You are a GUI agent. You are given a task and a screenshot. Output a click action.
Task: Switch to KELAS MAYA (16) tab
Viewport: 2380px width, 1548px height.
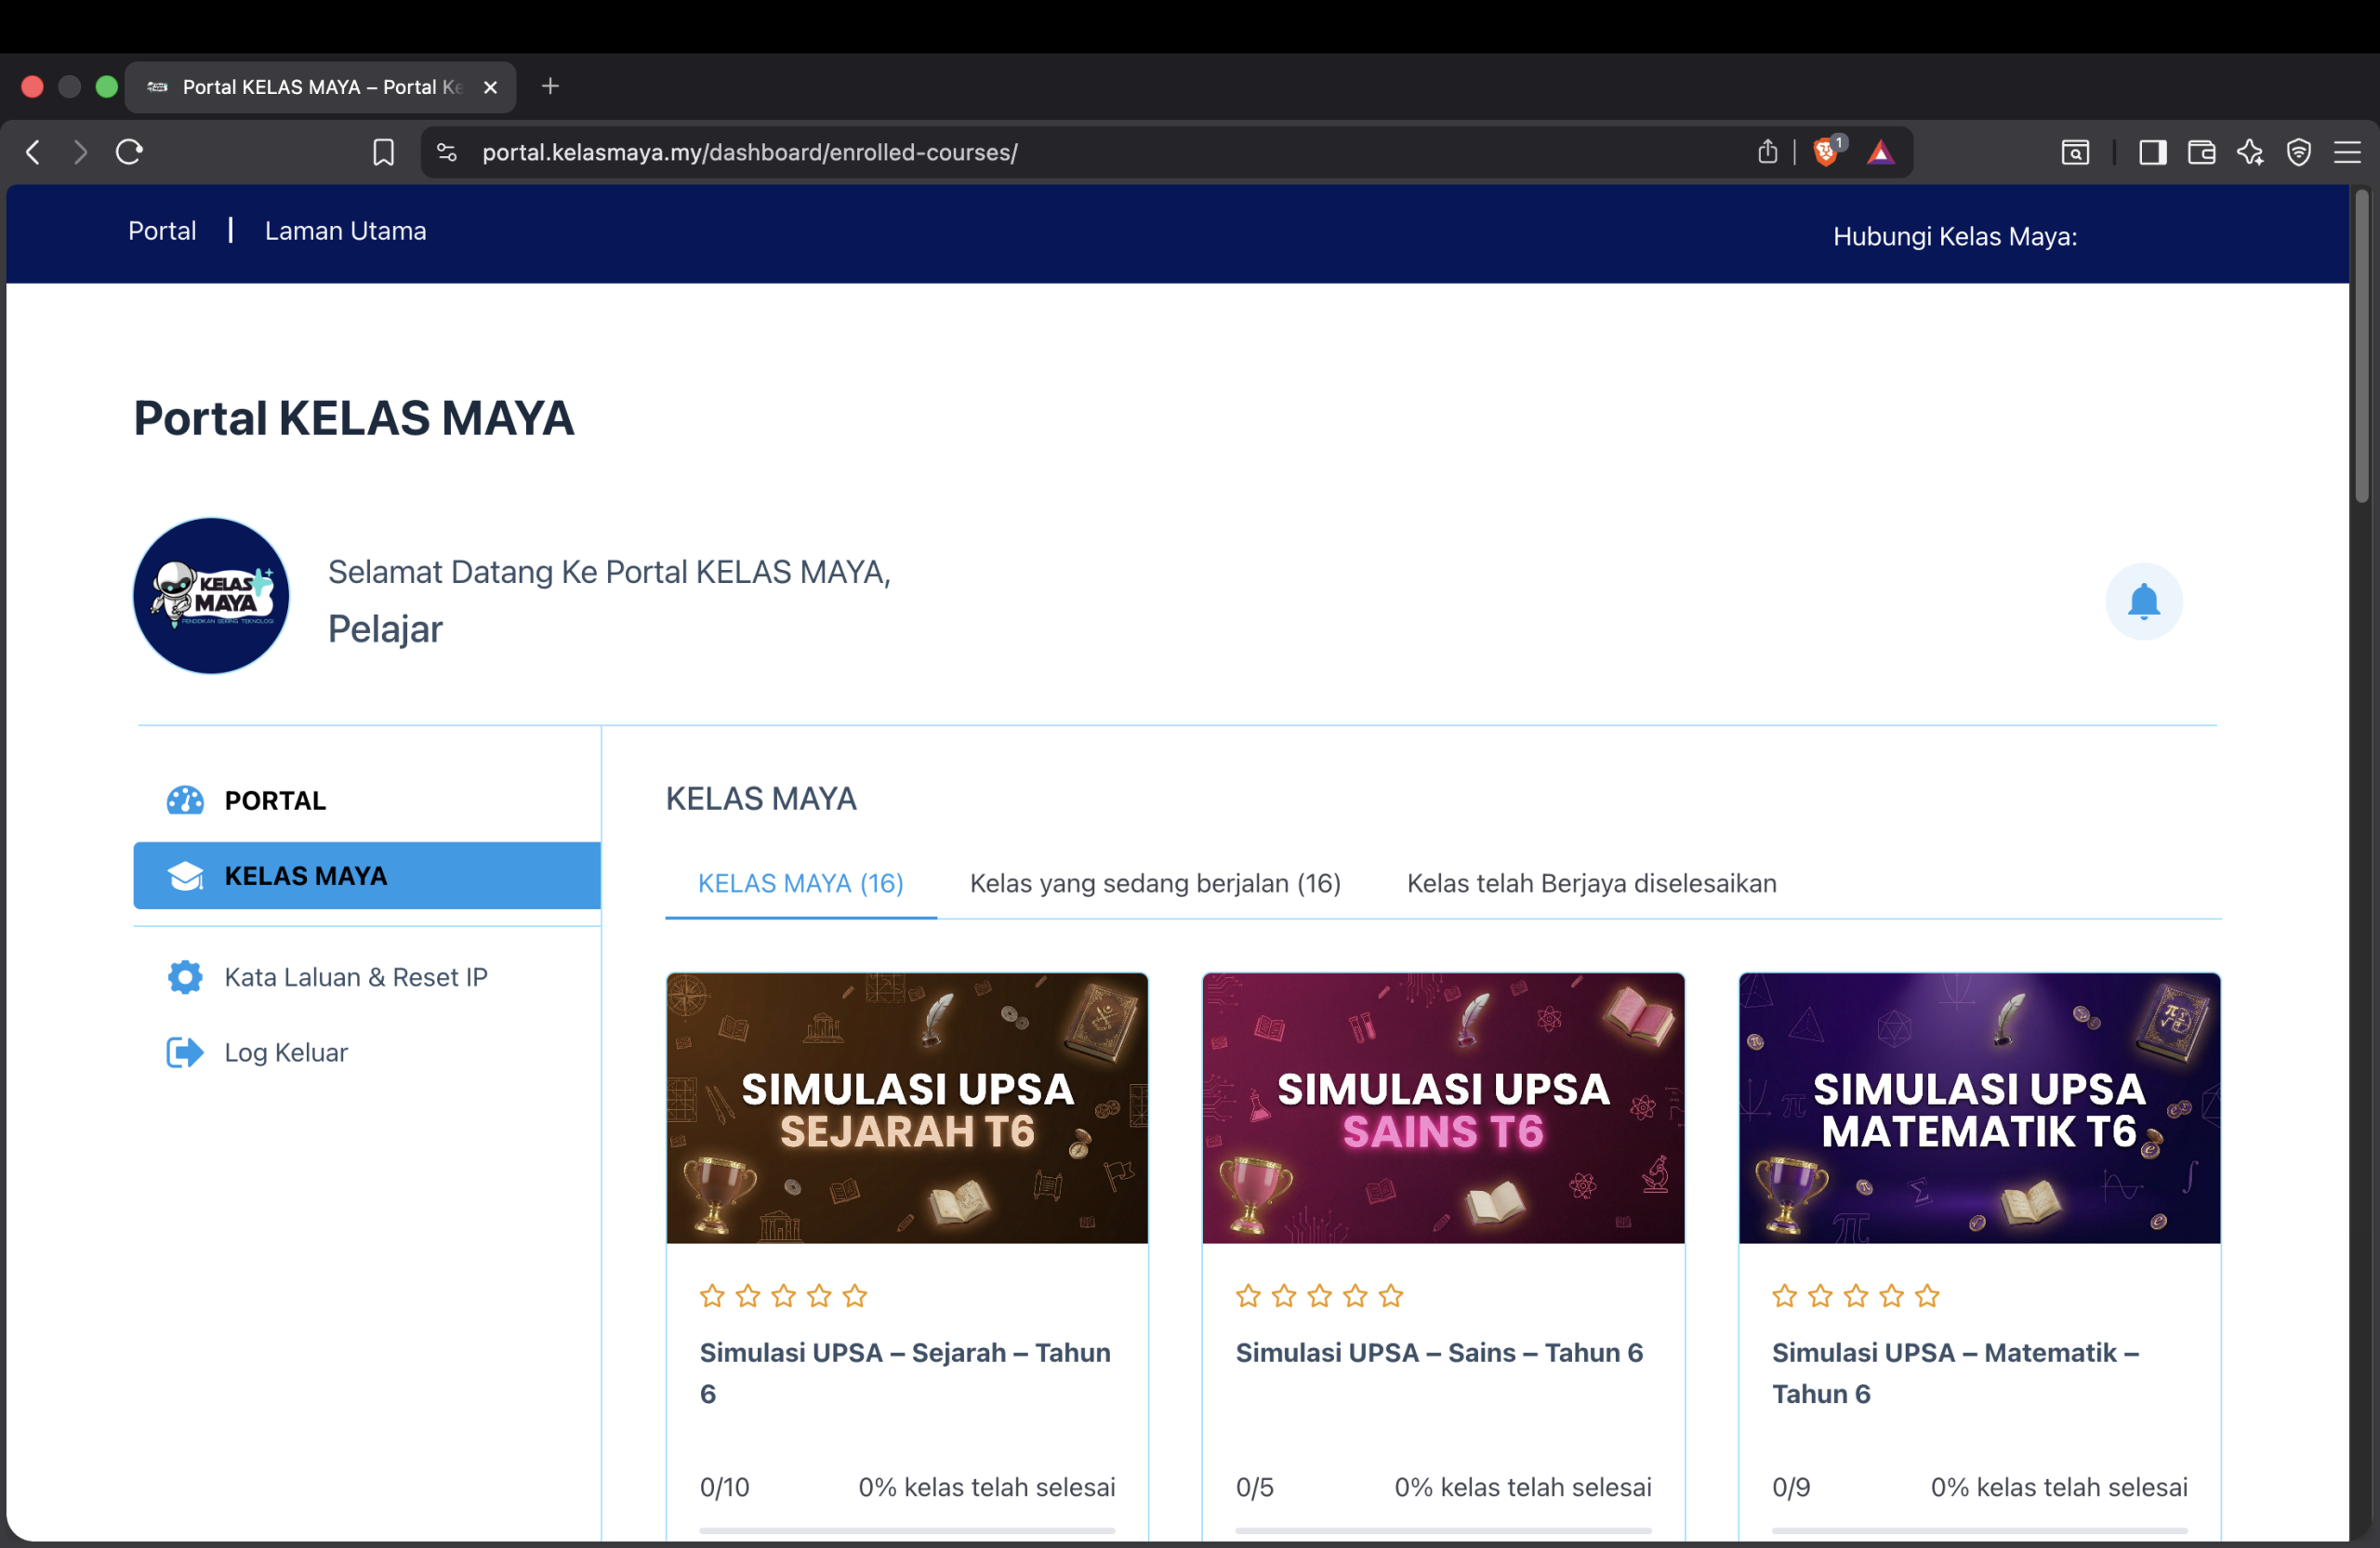coord(801,883)
